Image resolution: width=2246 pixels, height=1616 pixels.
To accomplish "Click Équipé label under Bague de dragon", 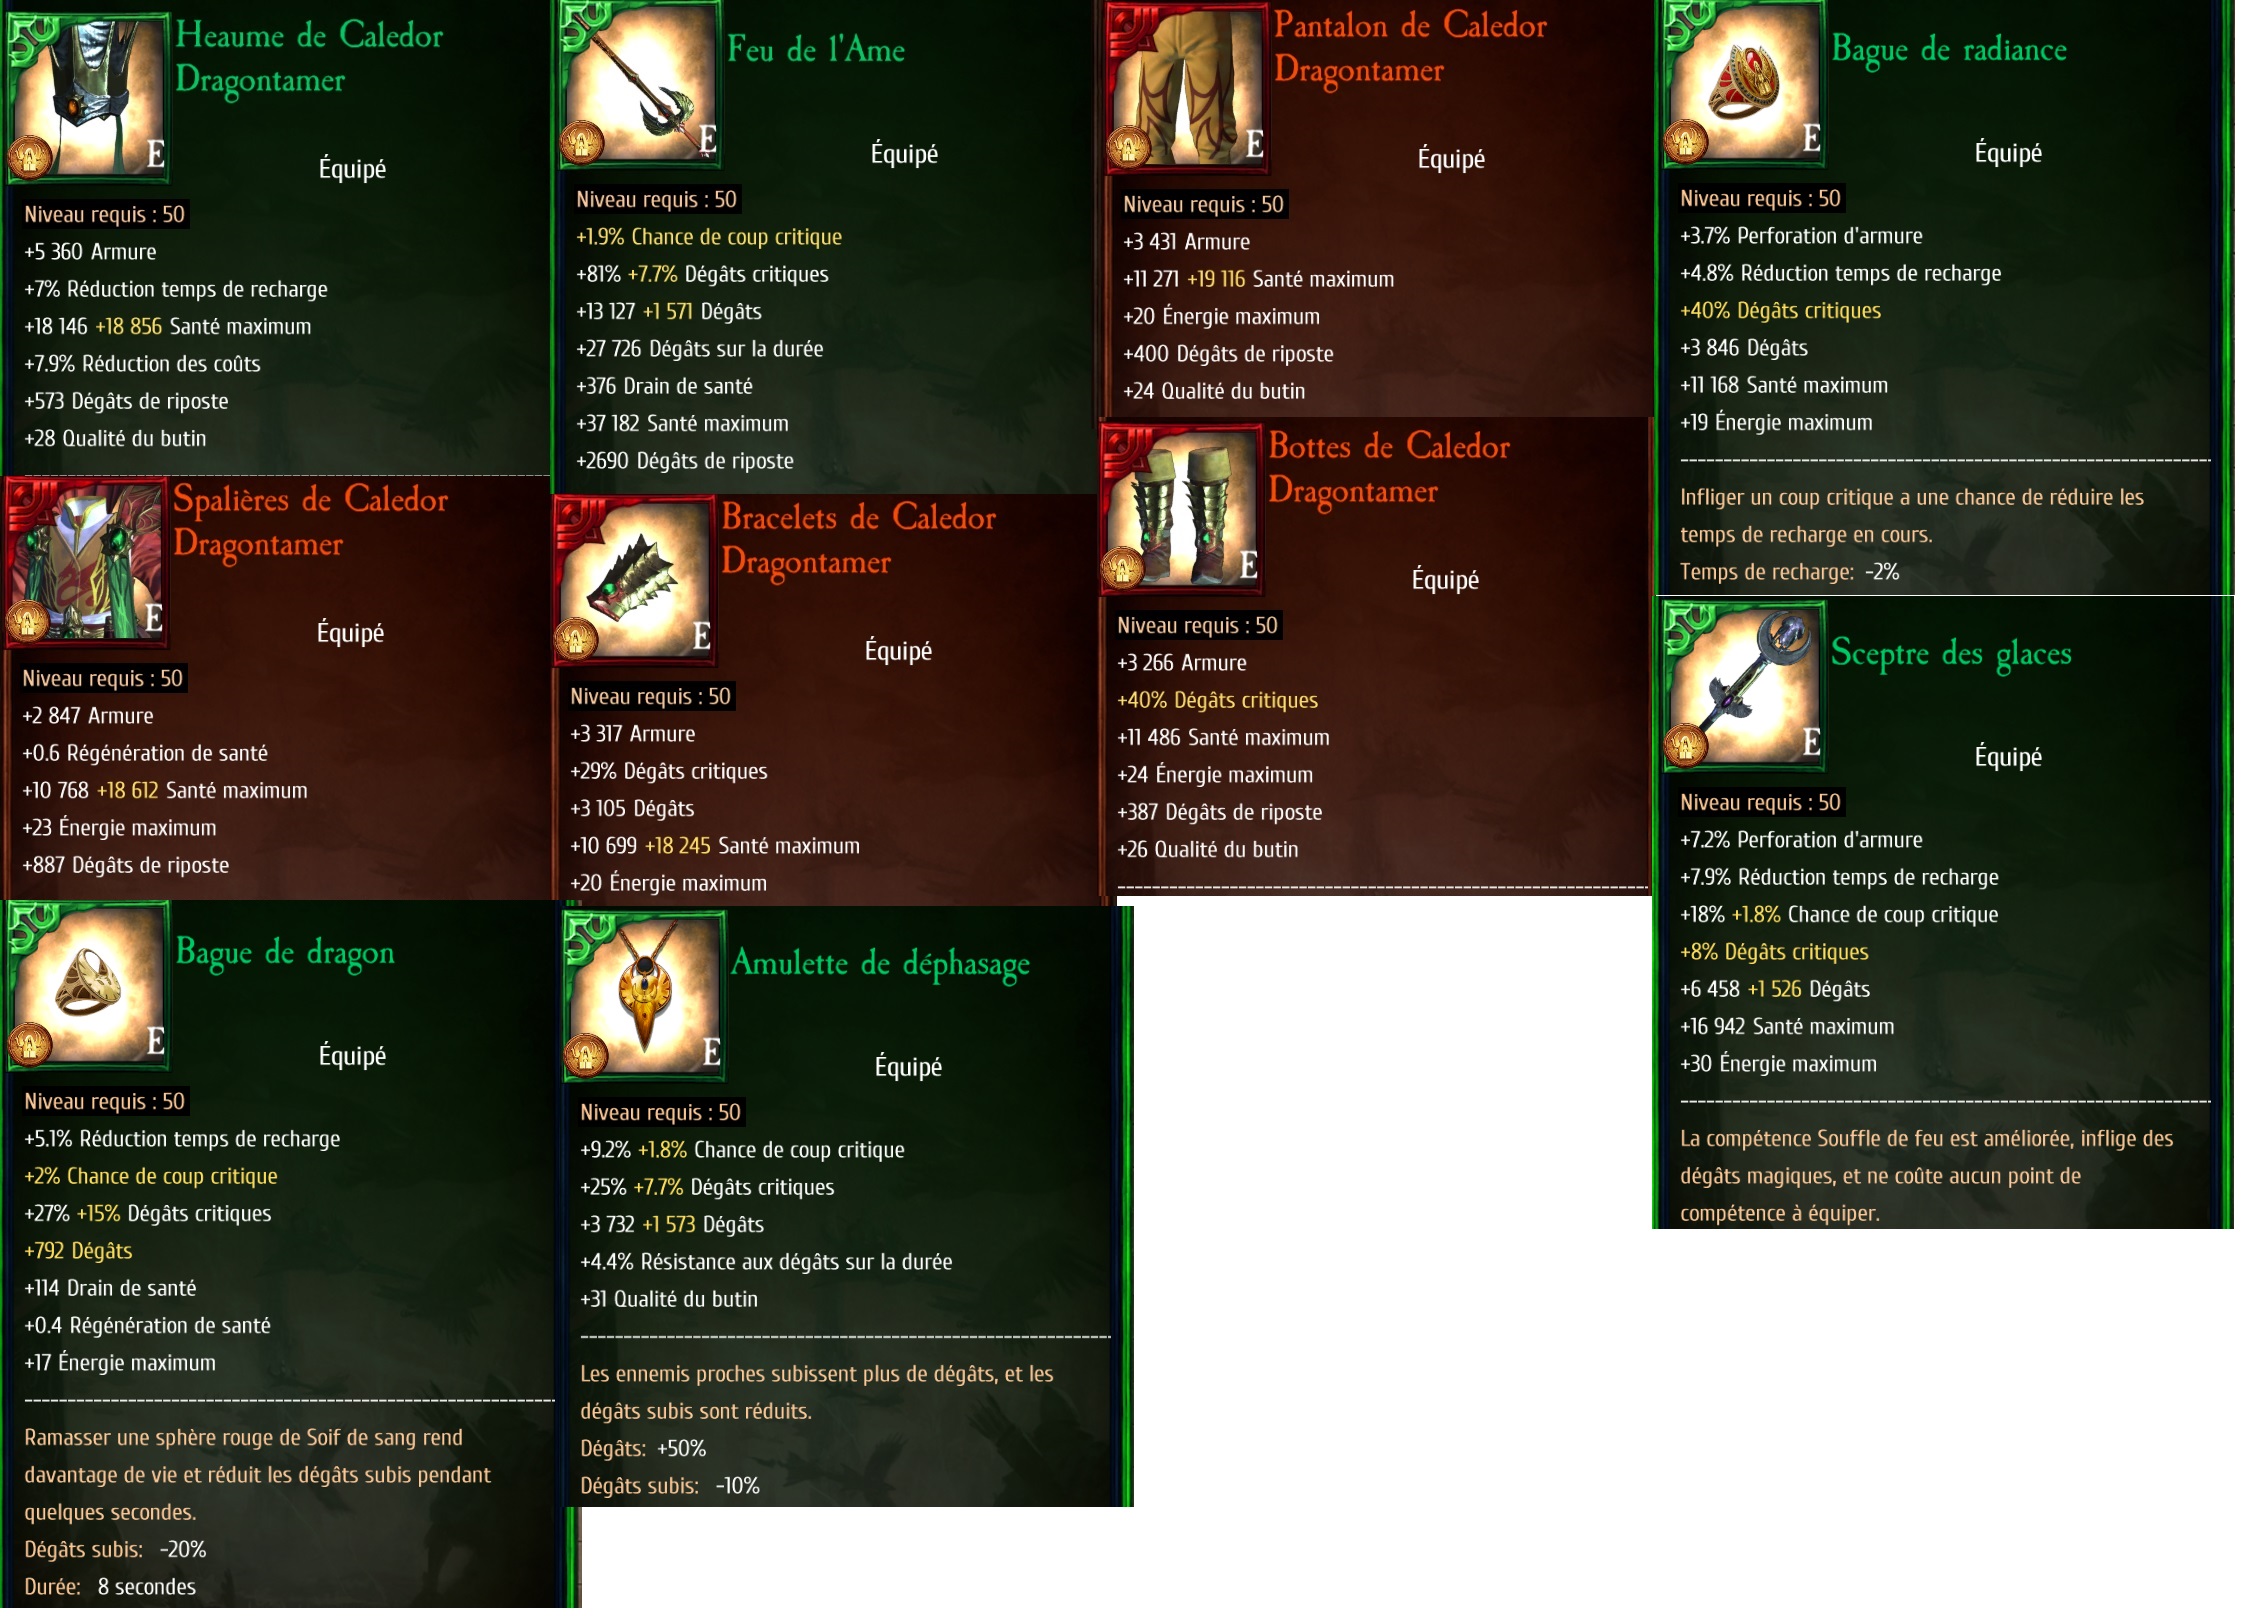I will click(x=352, y=1055).
